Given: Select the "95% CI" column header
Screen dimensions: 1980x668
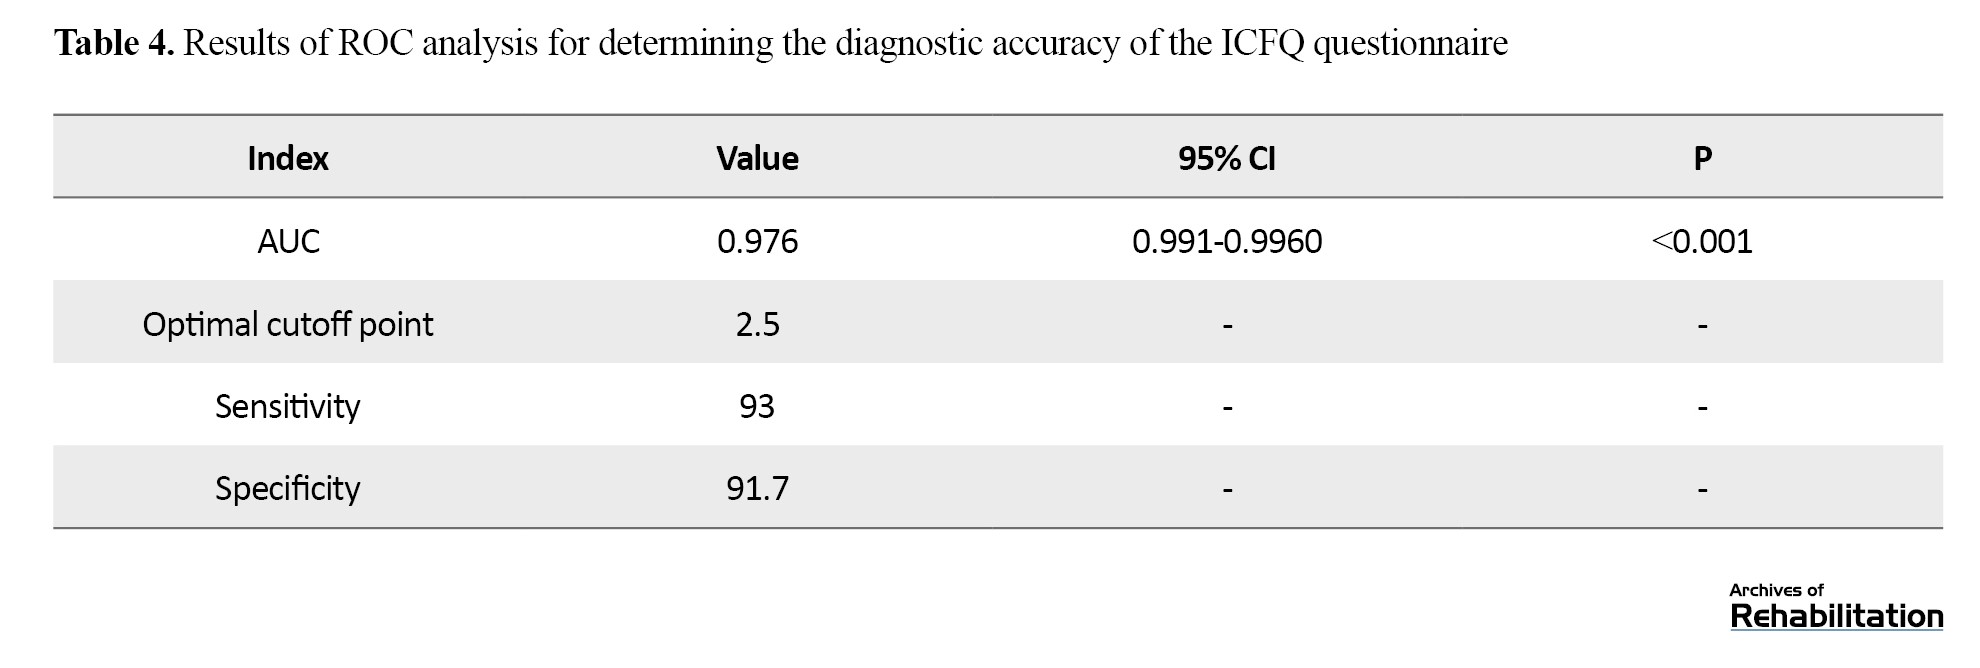Looking at the screenshot, I should [1227, 158].
